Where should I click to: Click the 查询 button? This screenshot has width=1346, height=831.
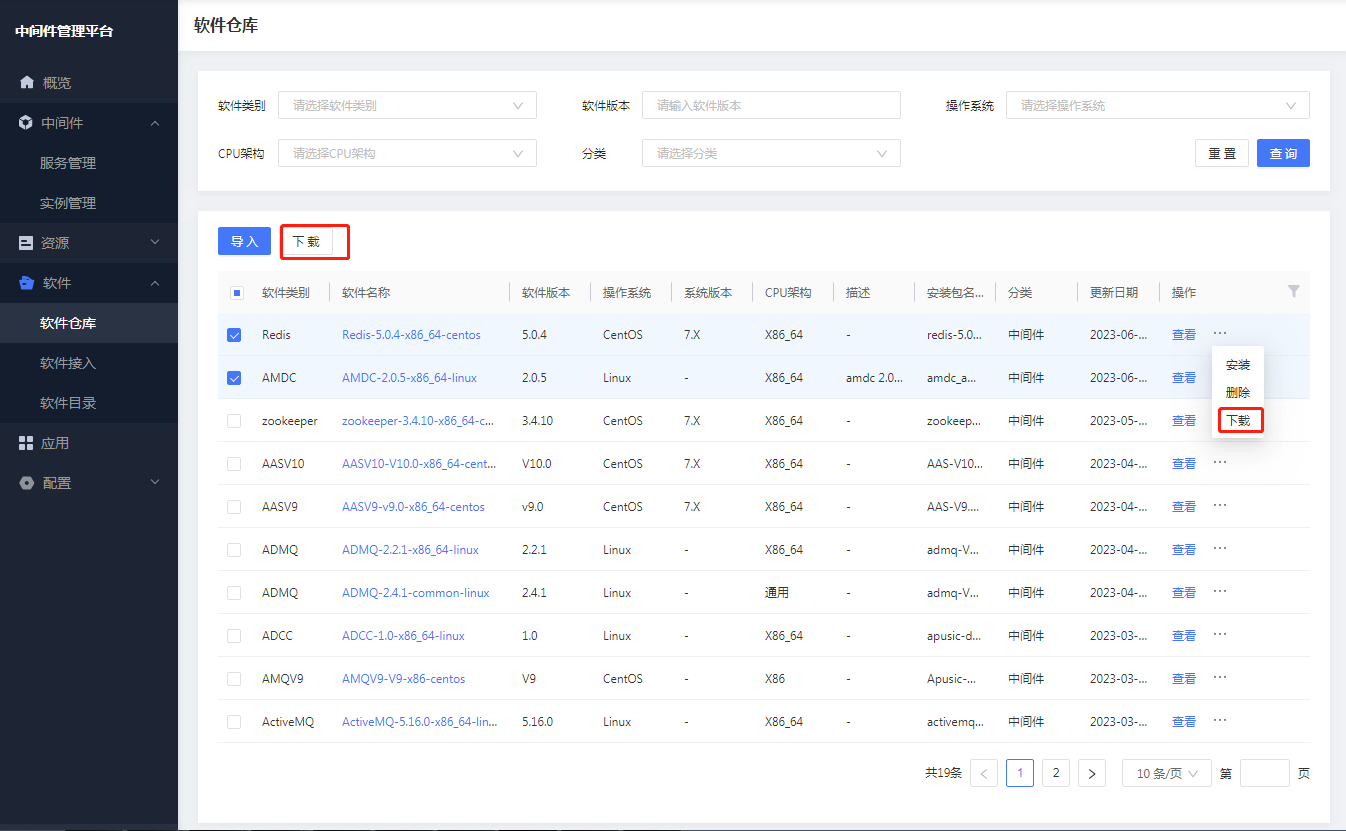(1283, 153)
